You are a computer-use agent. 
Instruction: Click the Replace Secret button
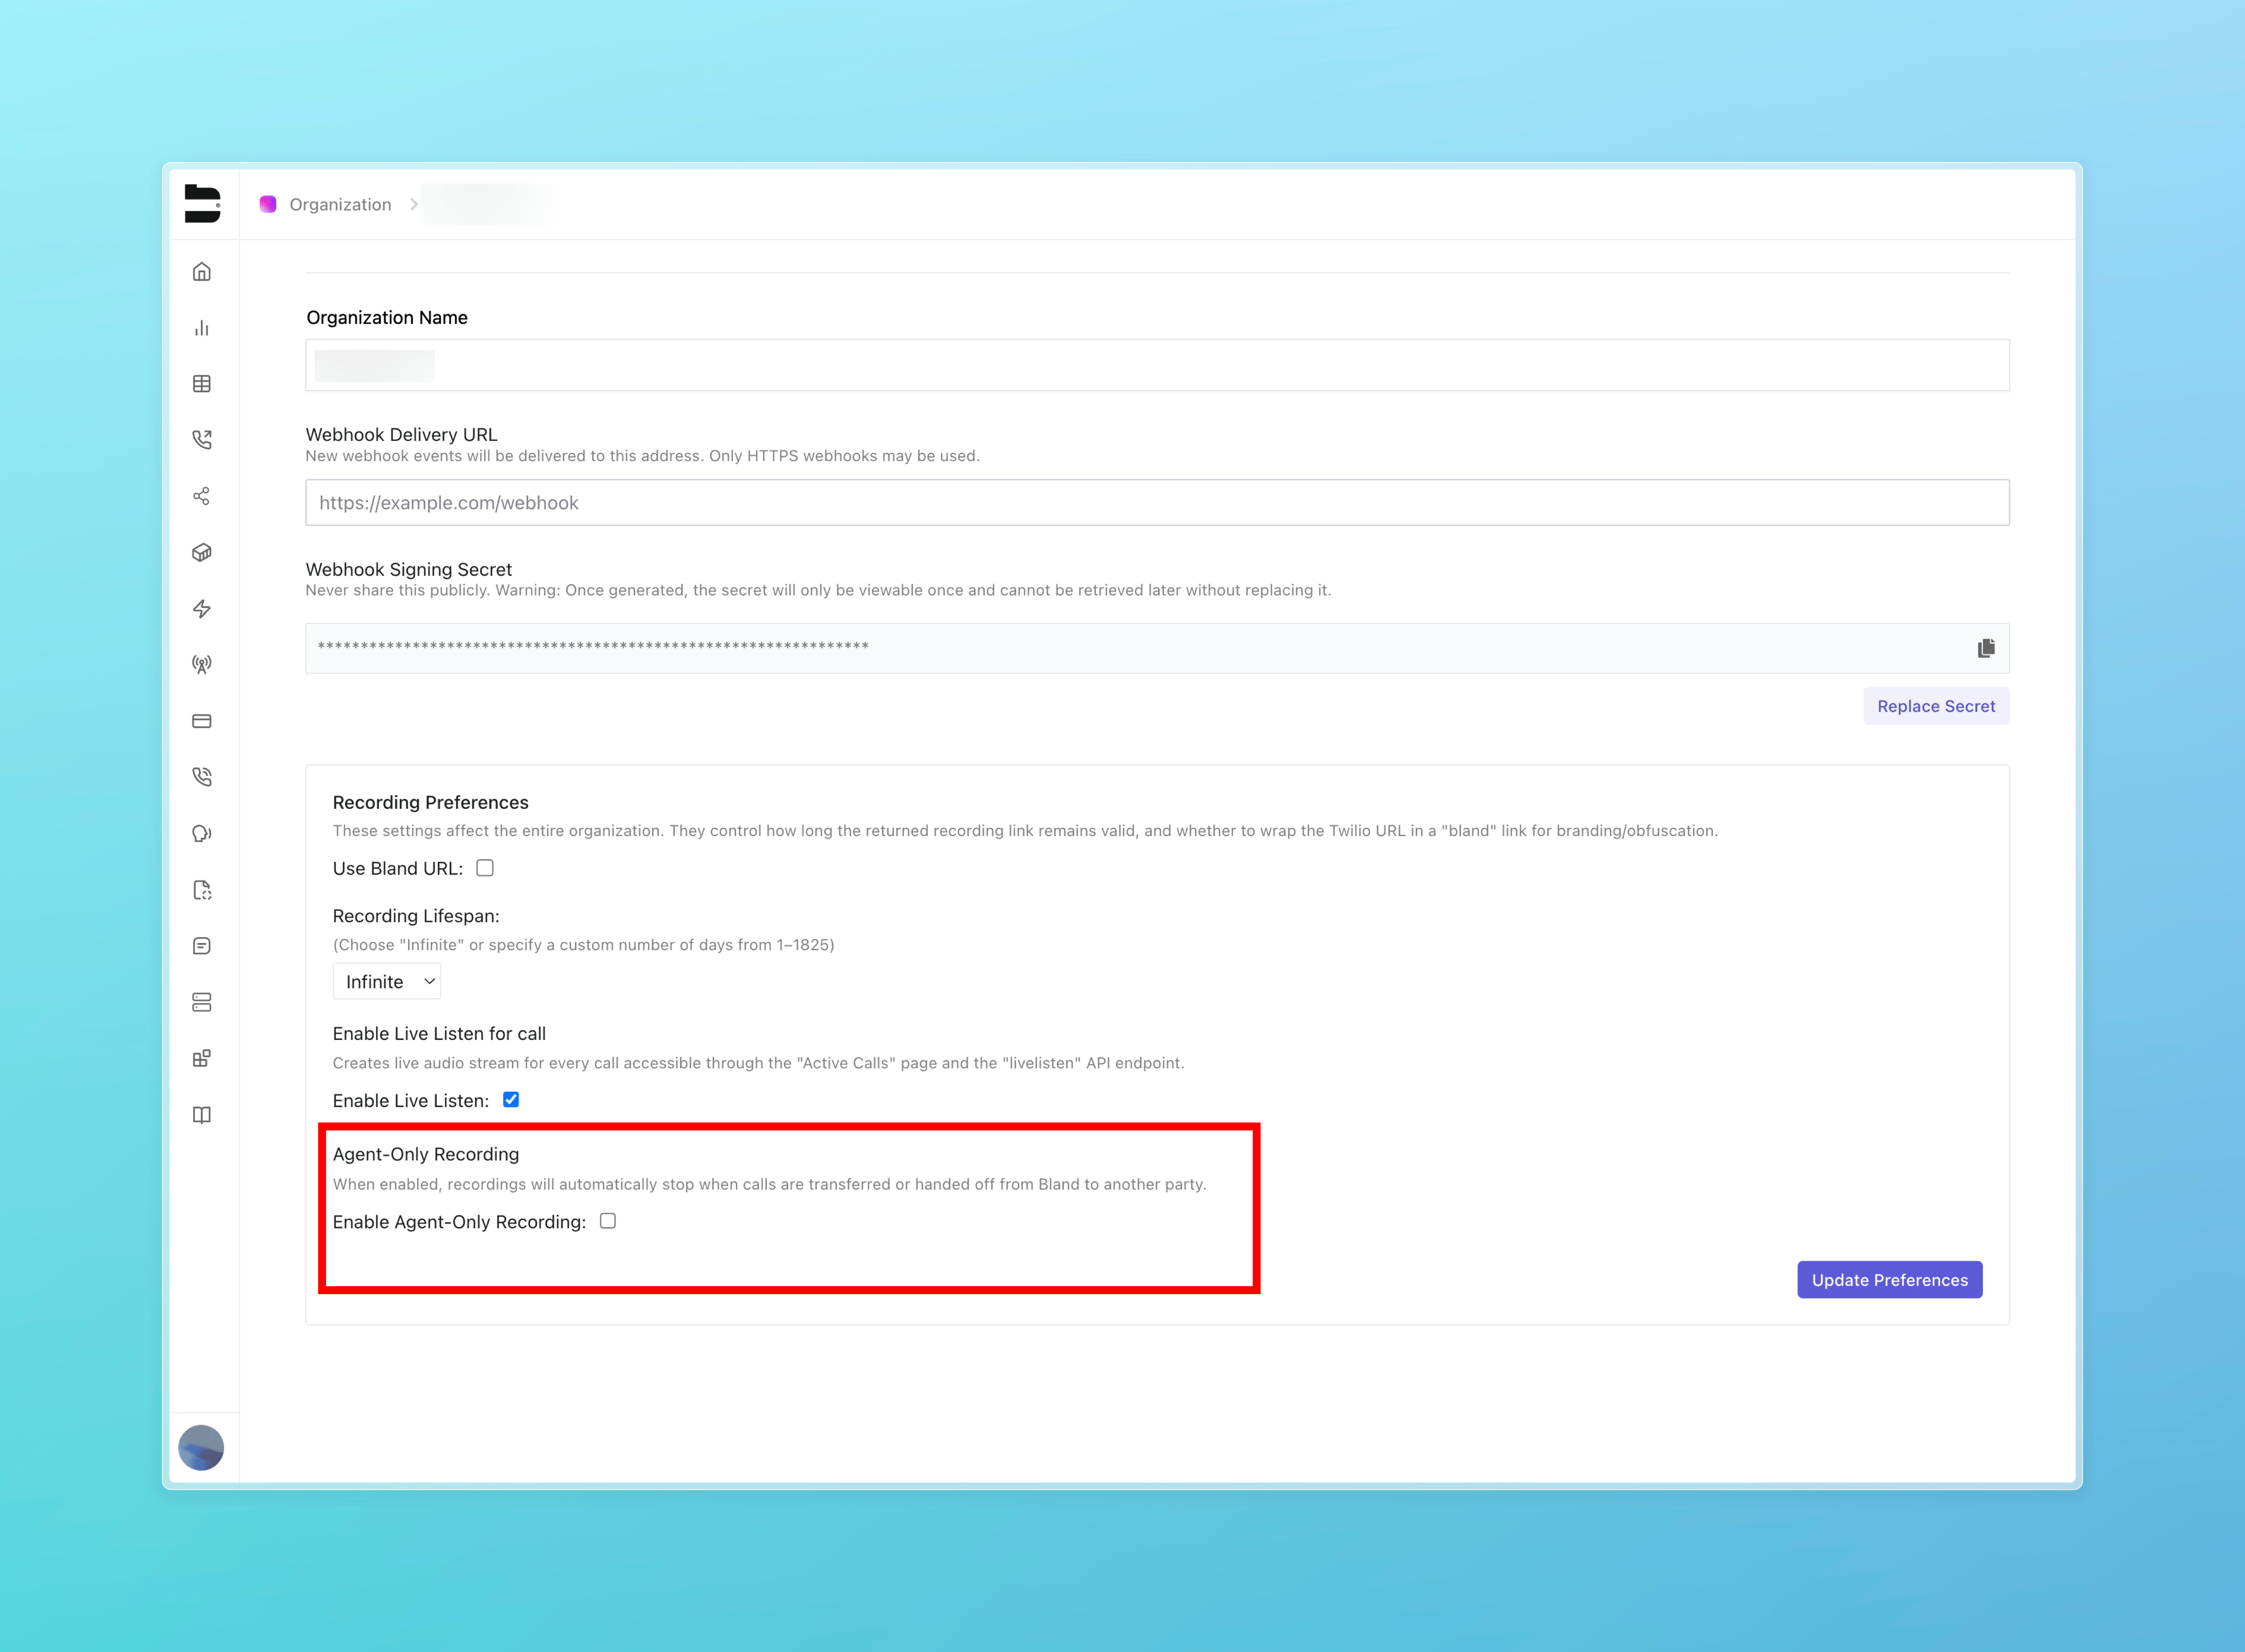pos(1936,706)
